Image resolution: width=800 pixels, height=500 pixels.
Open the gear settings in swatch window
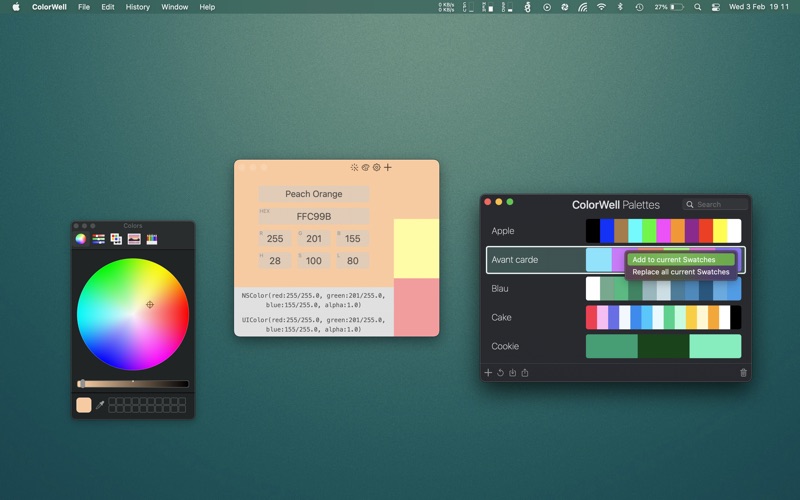point(376,168)
